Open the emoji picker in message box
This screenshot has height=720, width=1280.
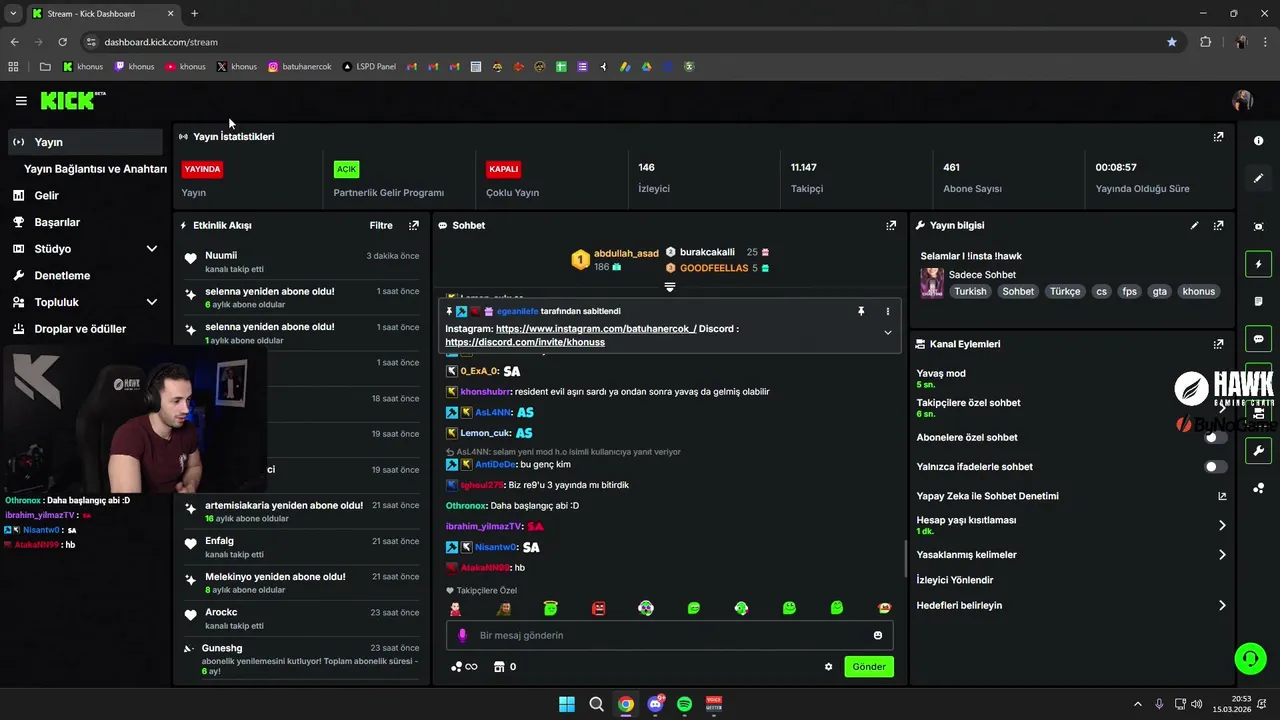[878, 635]
